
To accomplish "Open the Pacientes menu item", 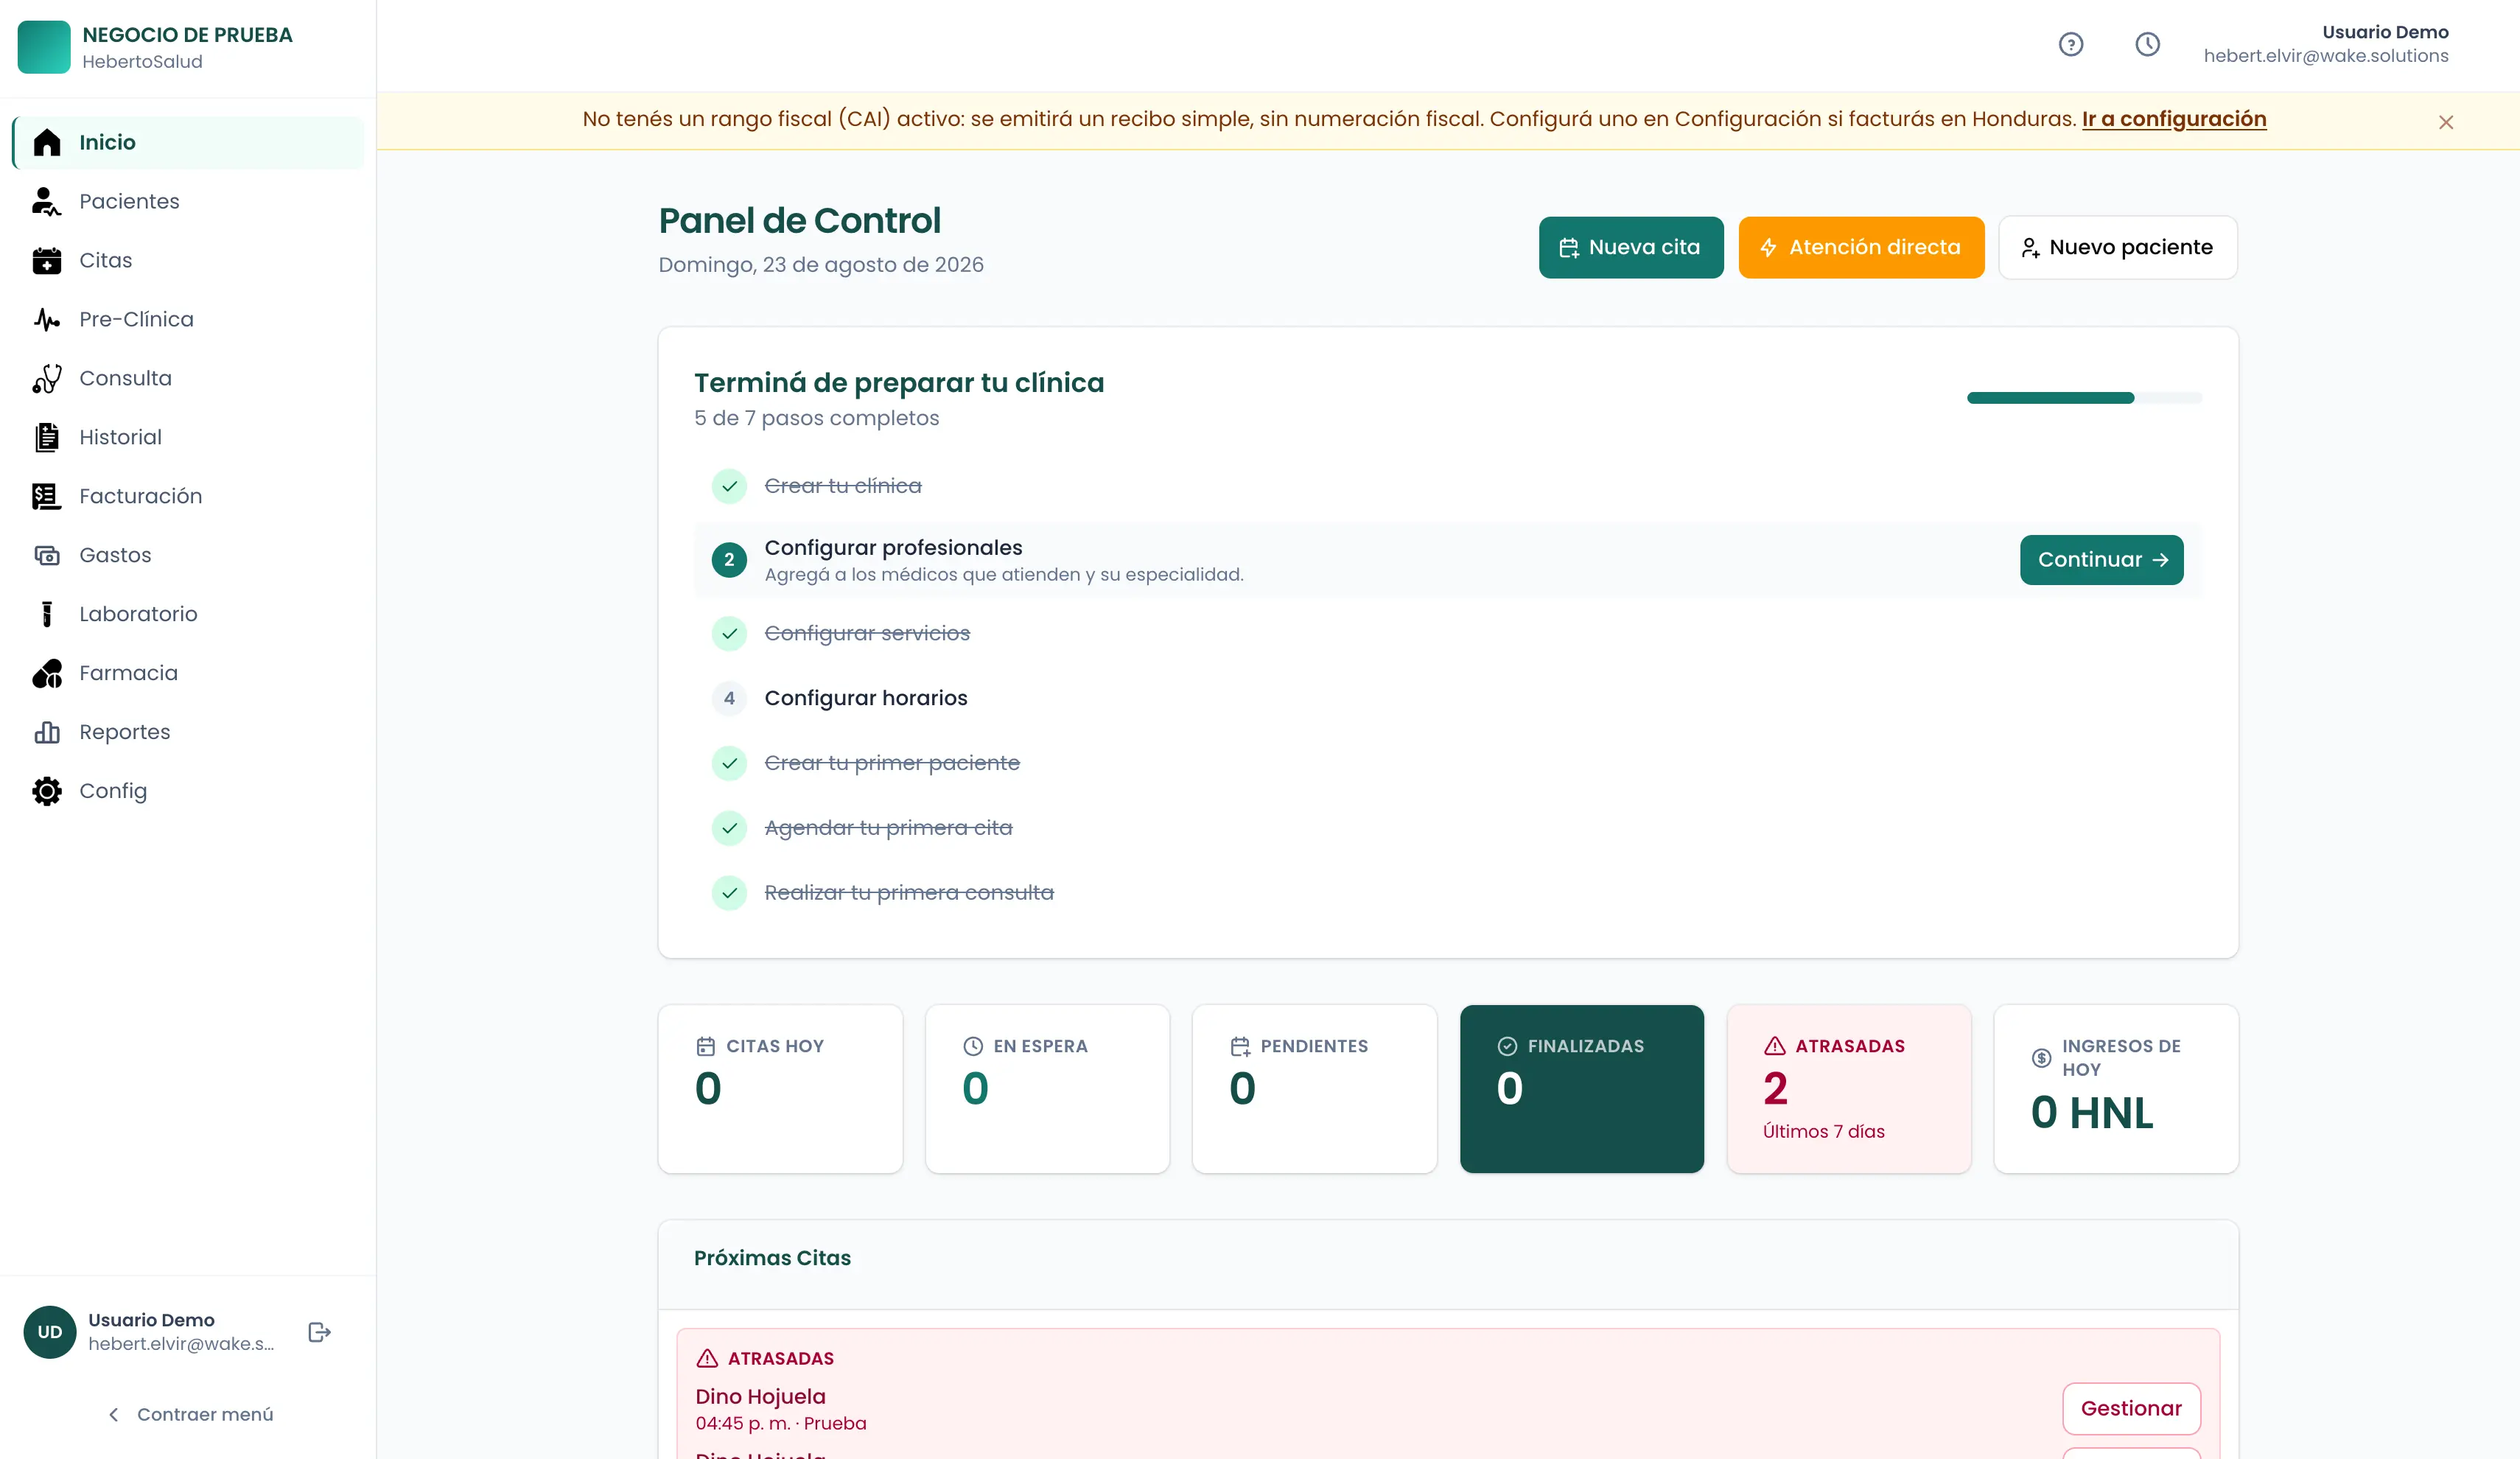I will [188, 201].
